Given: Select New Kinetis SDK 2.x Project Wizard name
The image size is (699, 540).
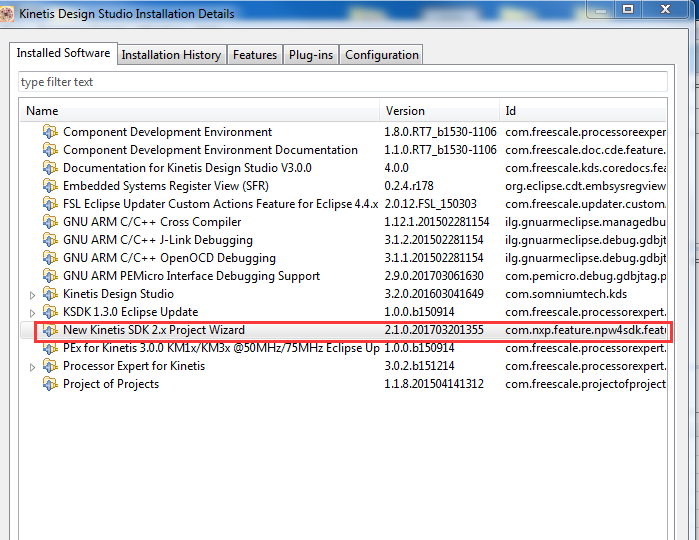Looking at the screenshot, I should click(x=154, y=330).
